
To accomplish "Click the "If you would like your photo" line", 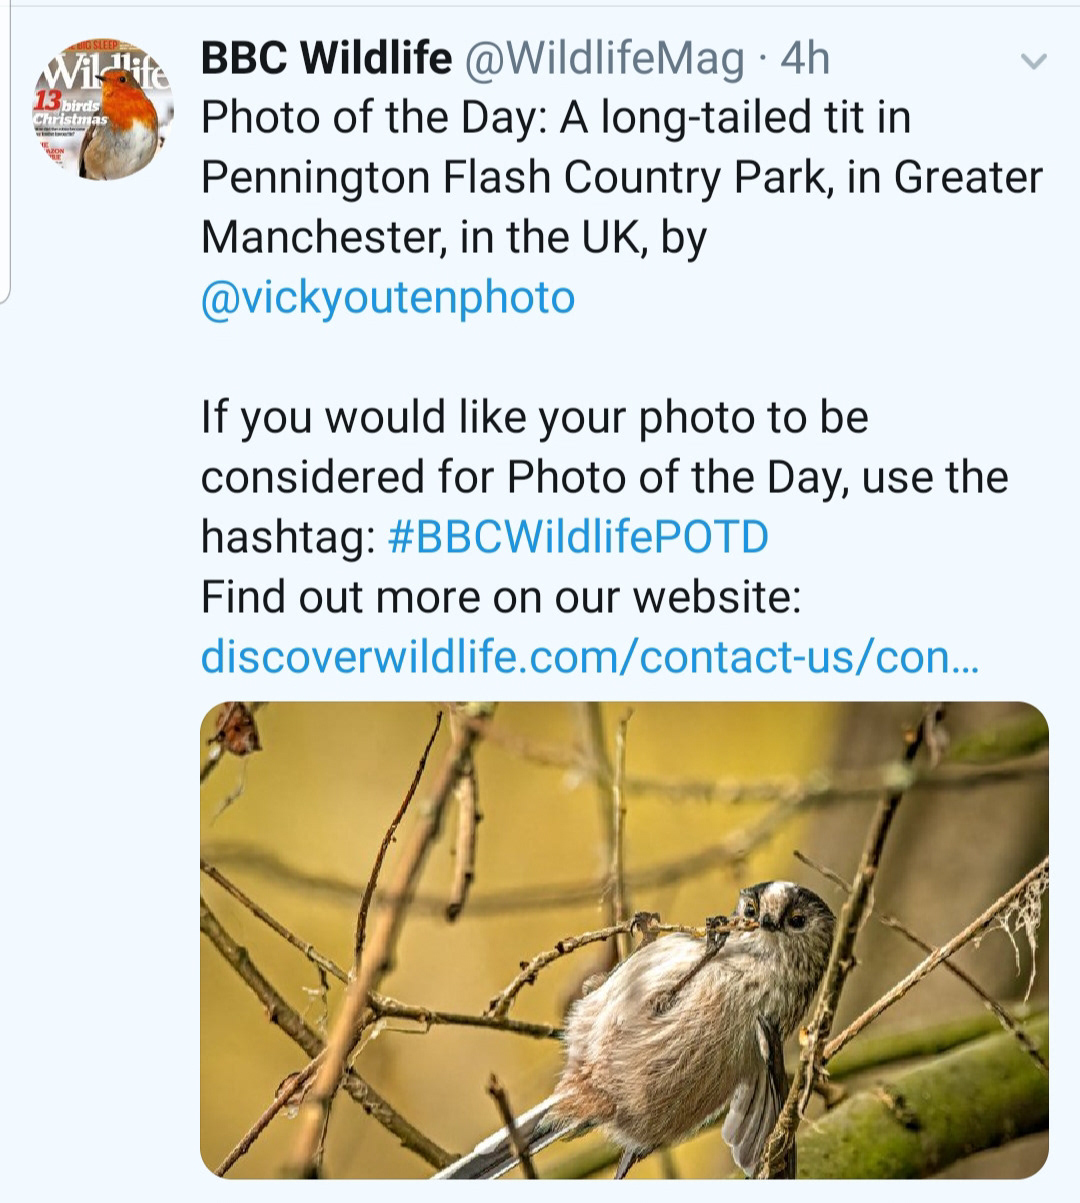I will [534, 417].
